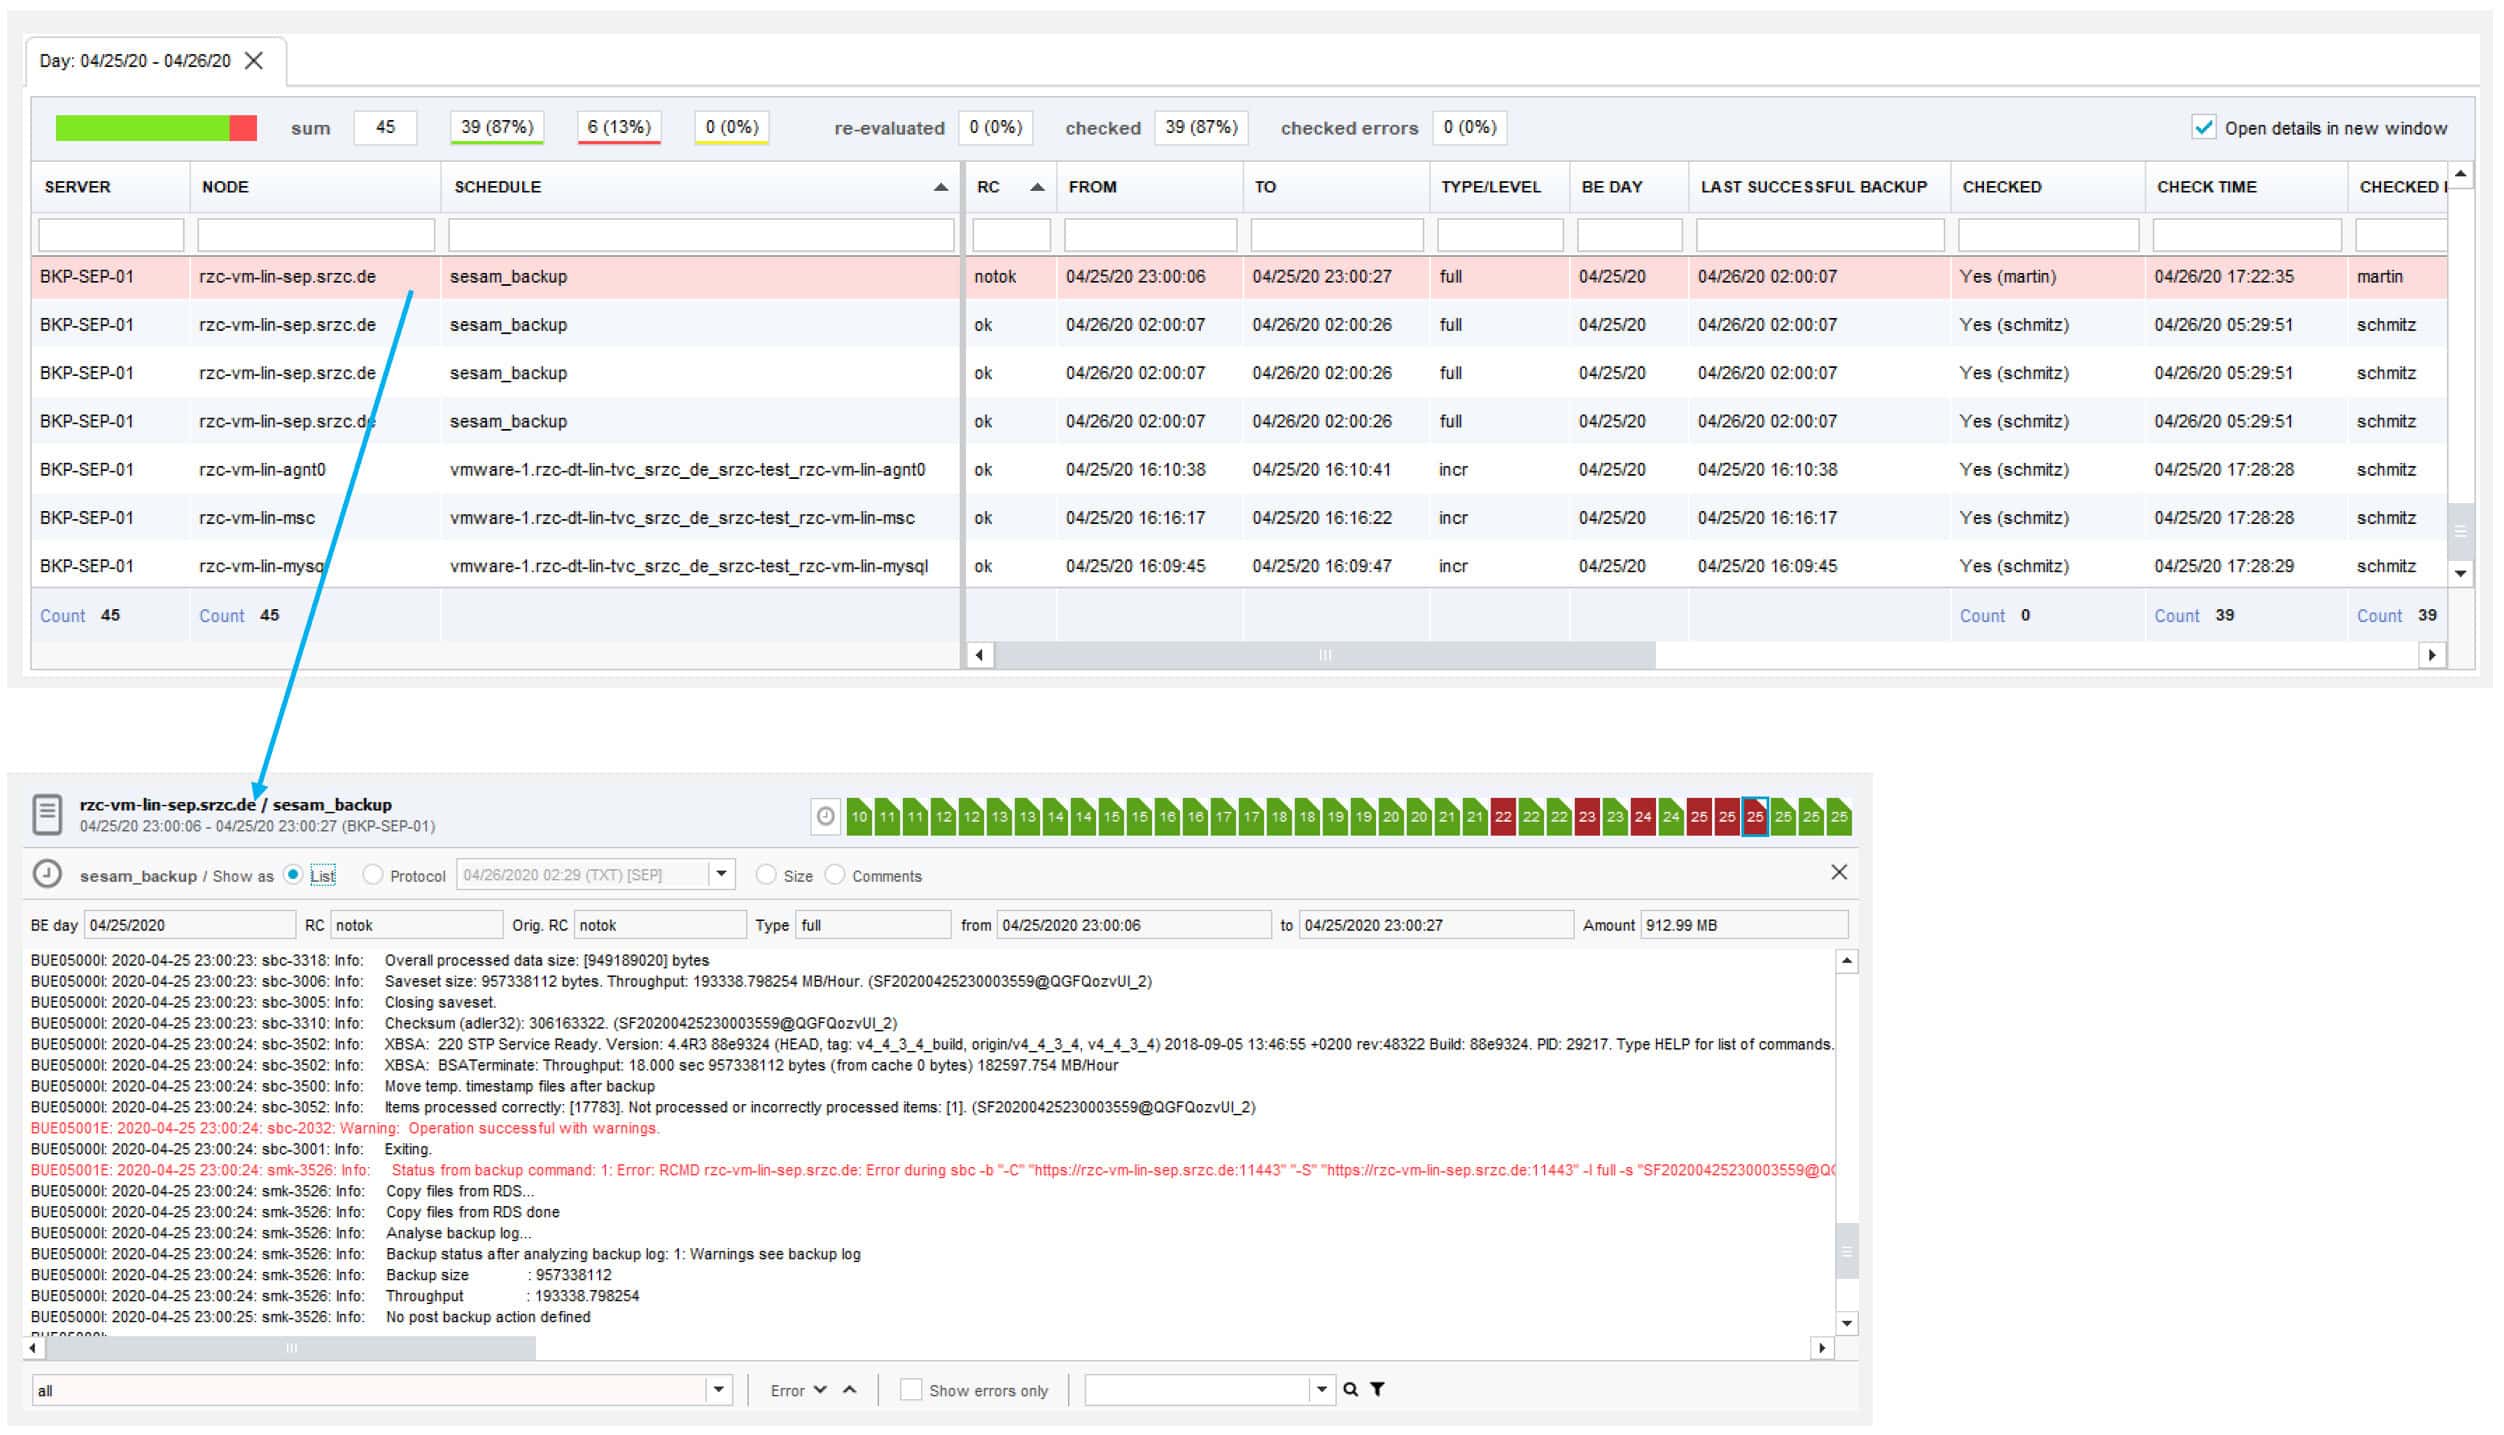Jump to next error (down chevron)

[820, 1389]
